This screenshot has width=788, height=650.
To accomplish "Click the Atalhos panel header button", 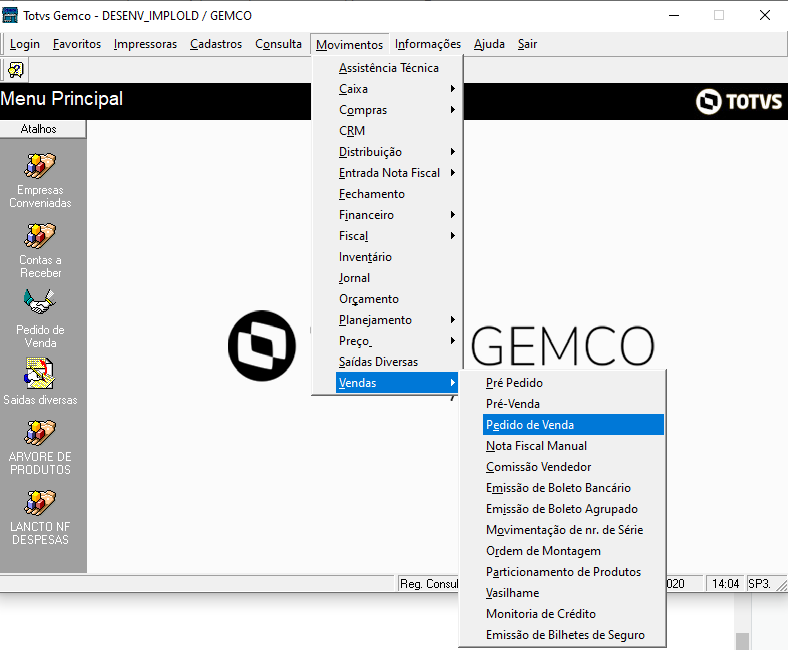I will [x=43, y=129].
